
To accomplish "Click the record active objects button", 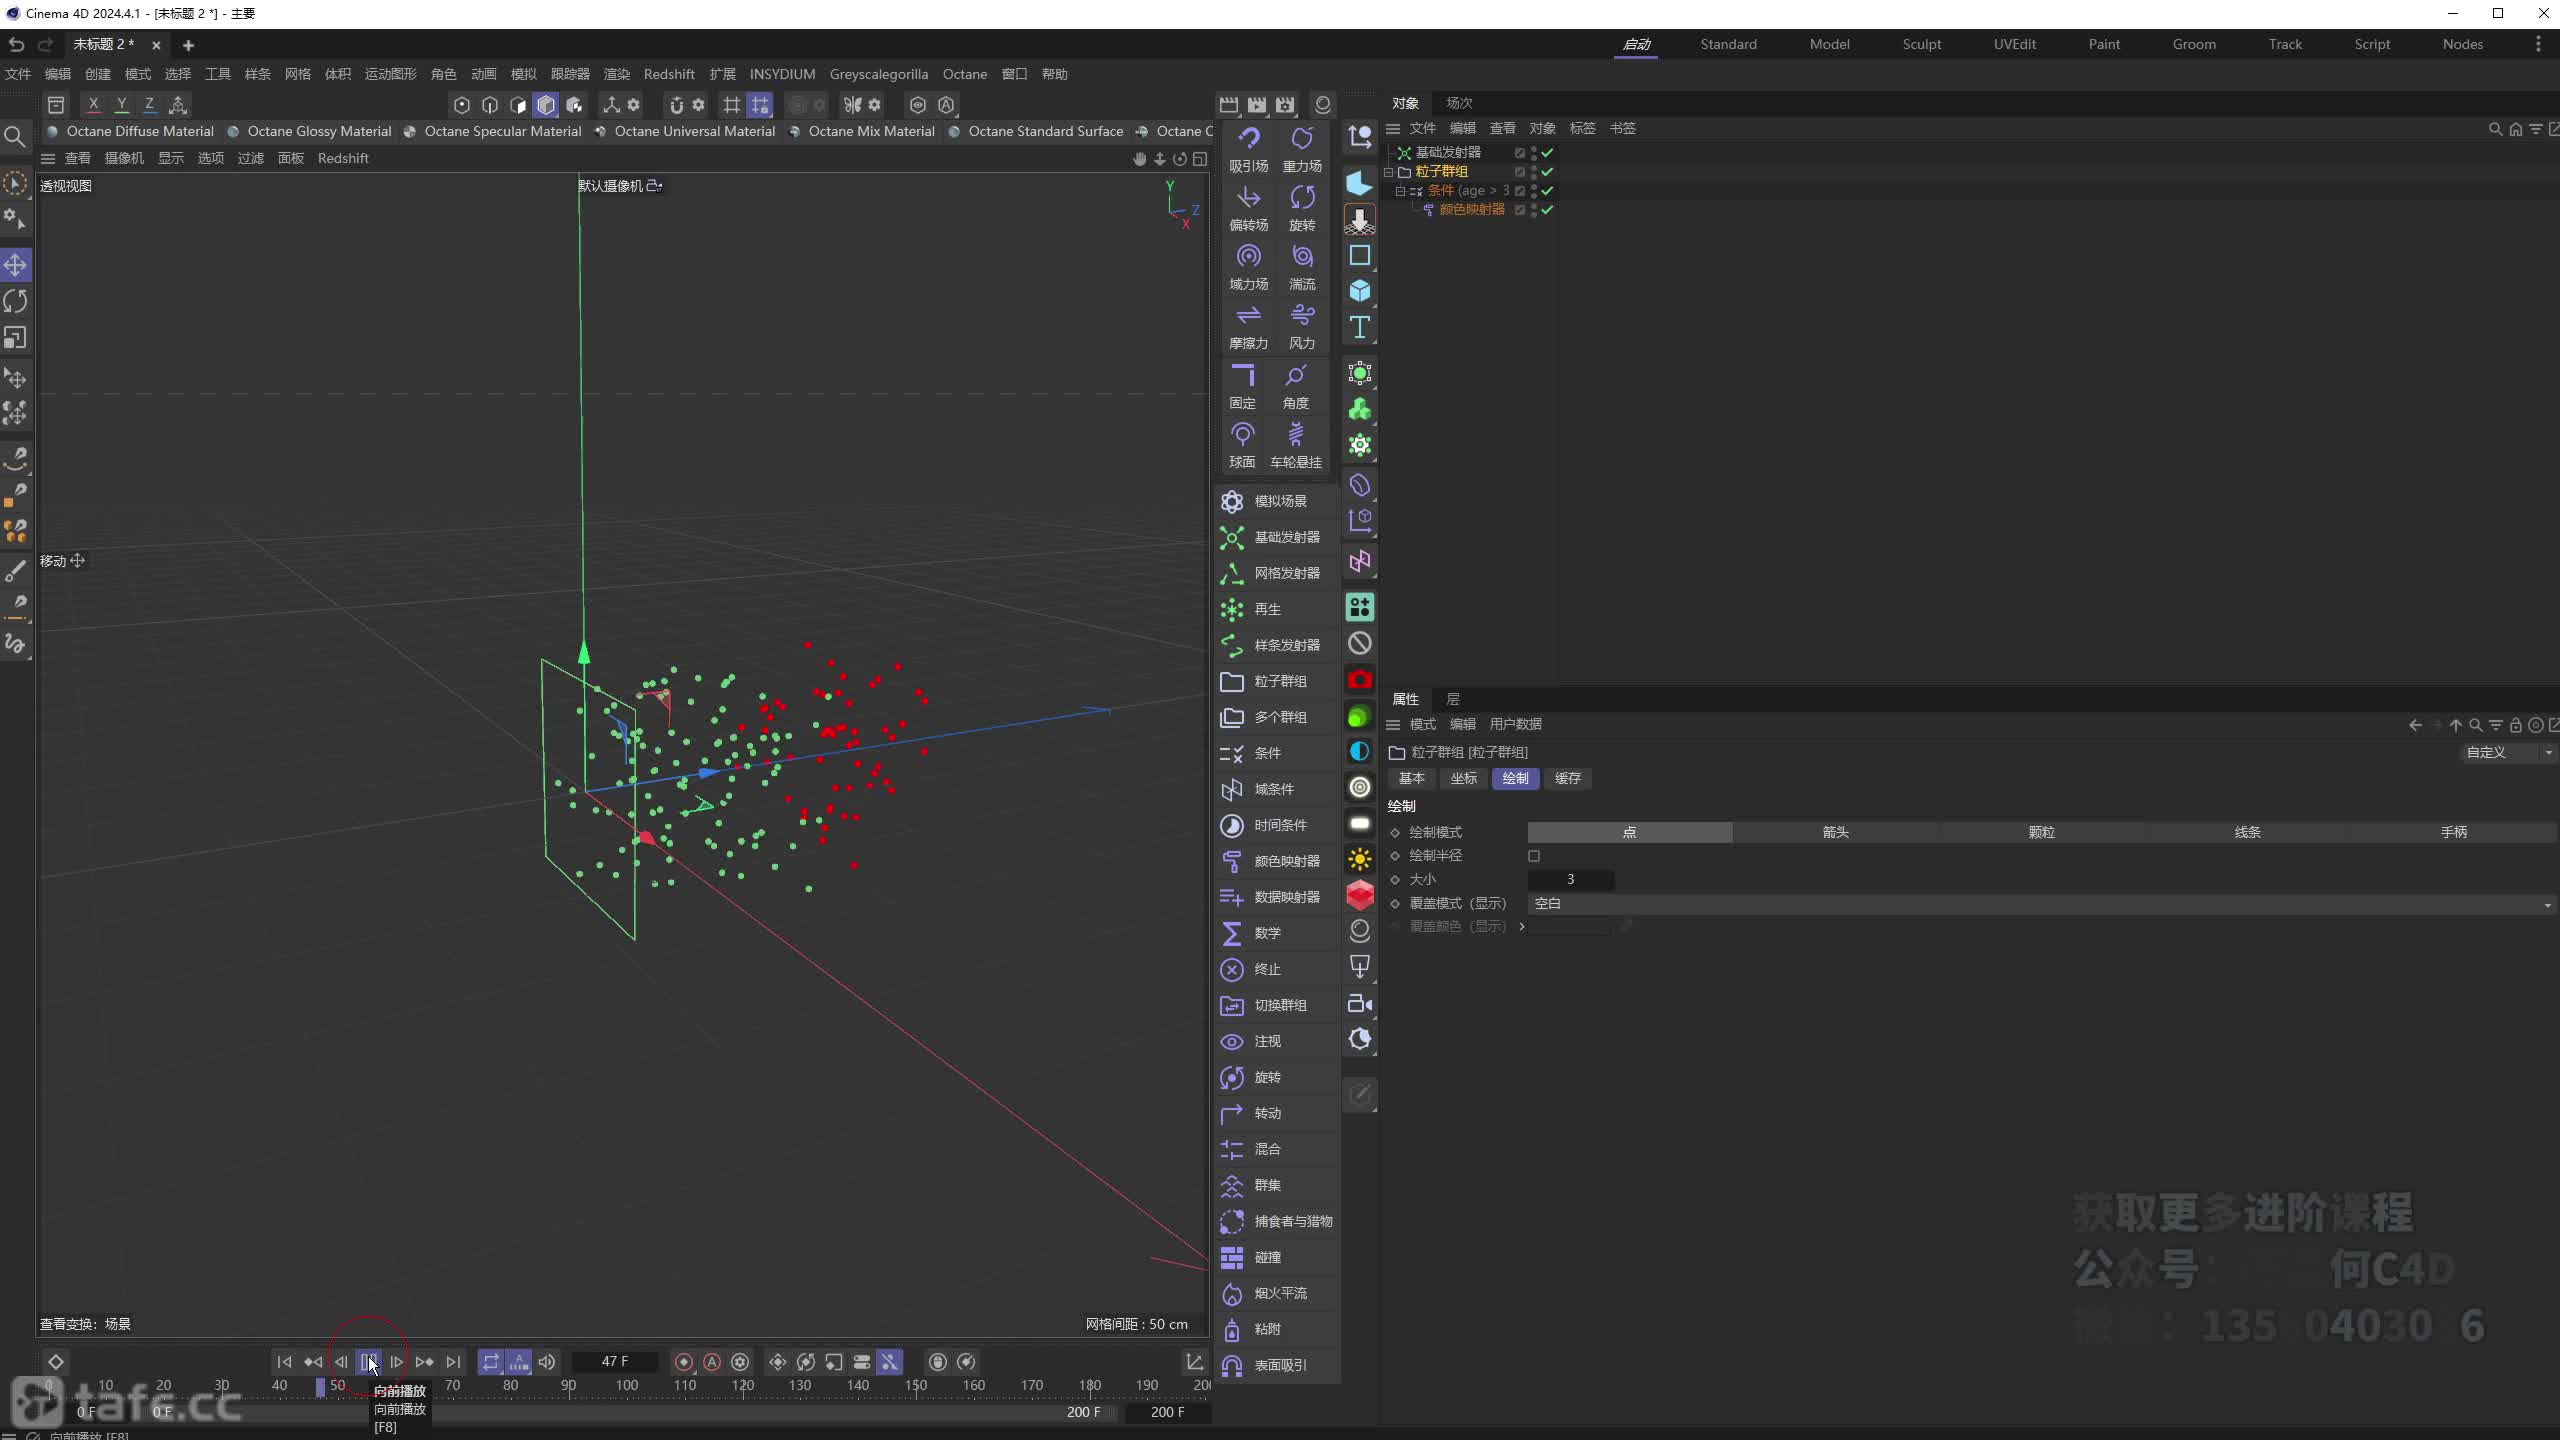I will click(x=684, y=1362).
